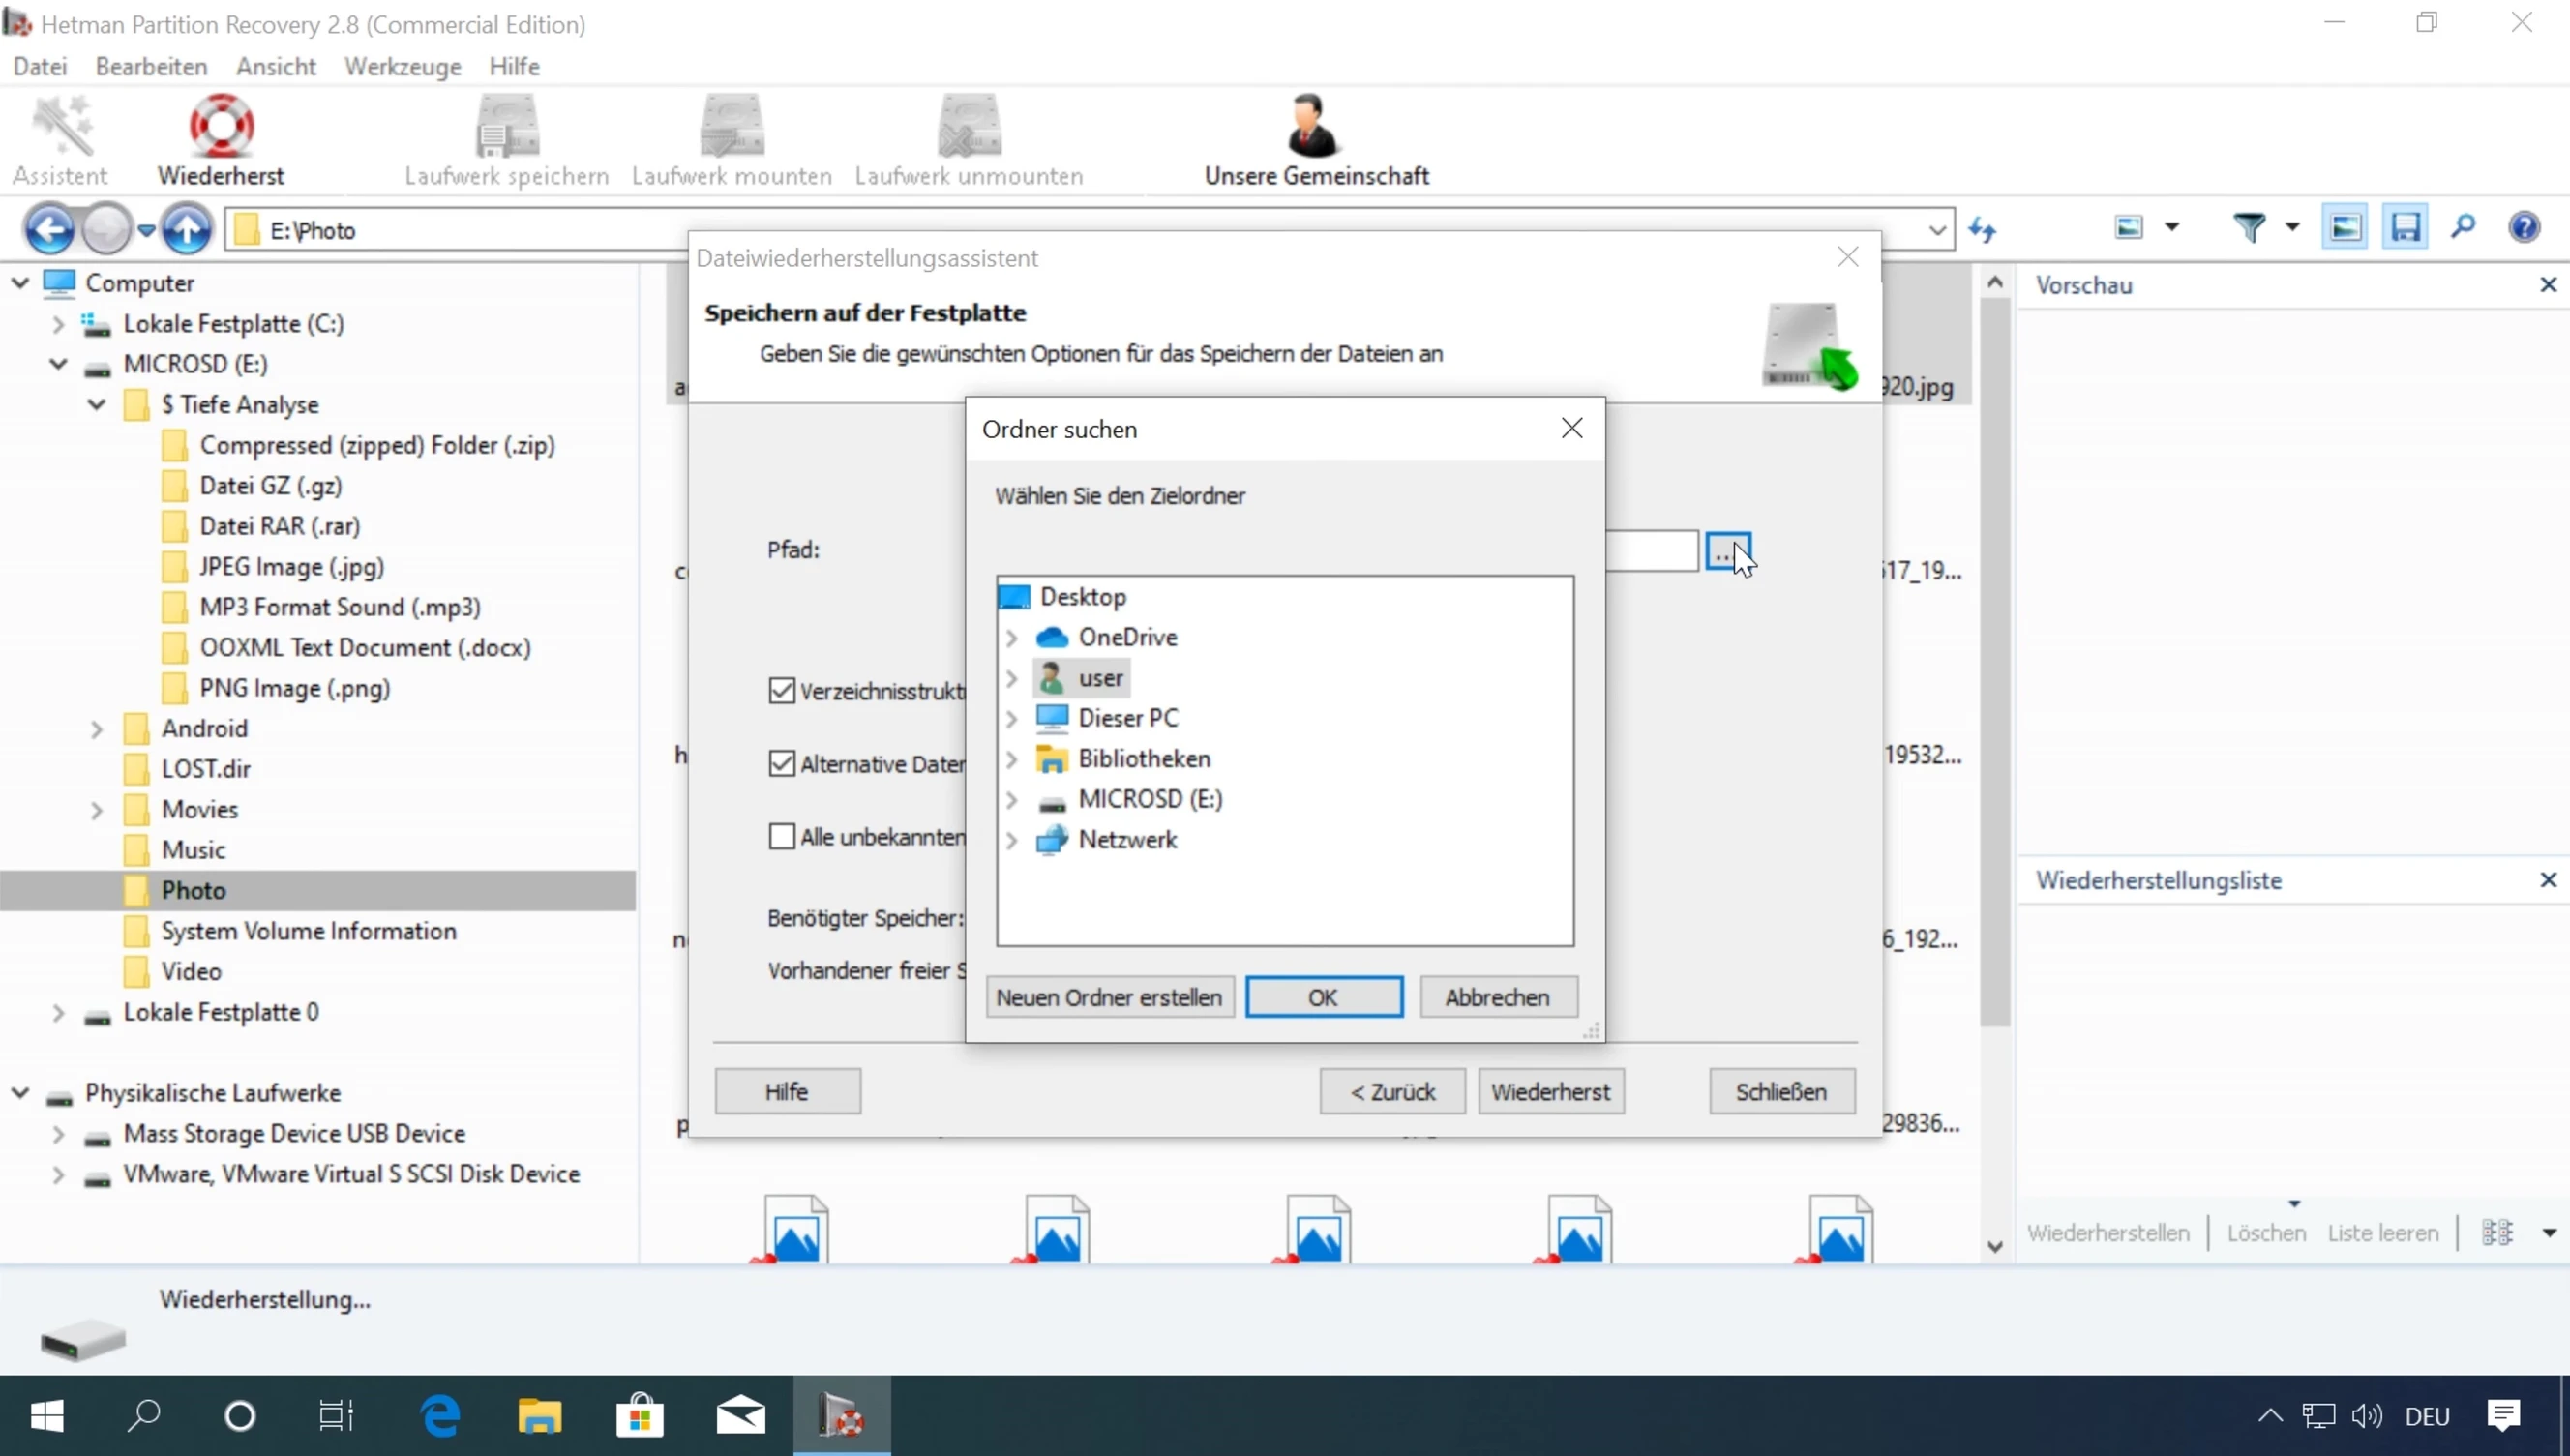2570x1456 pixels.
Task: Expand MICROSD (E:) in Ordner suchen
Action: click(1012, 800)
